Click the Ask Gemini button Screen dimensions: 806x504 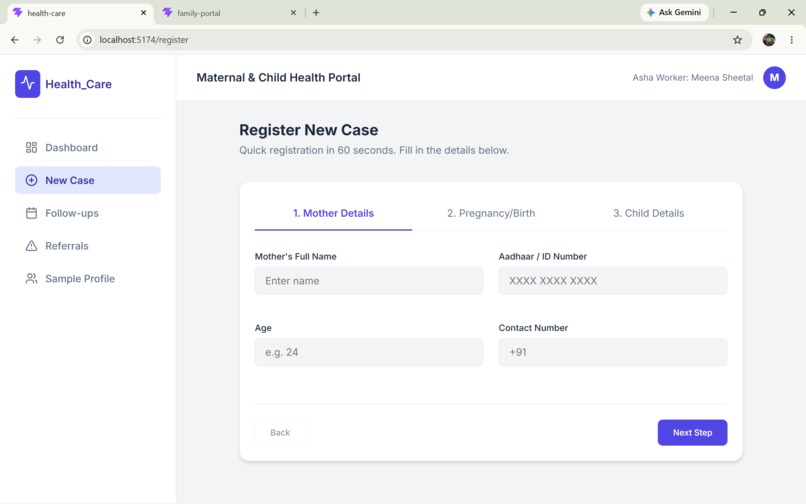674,12
